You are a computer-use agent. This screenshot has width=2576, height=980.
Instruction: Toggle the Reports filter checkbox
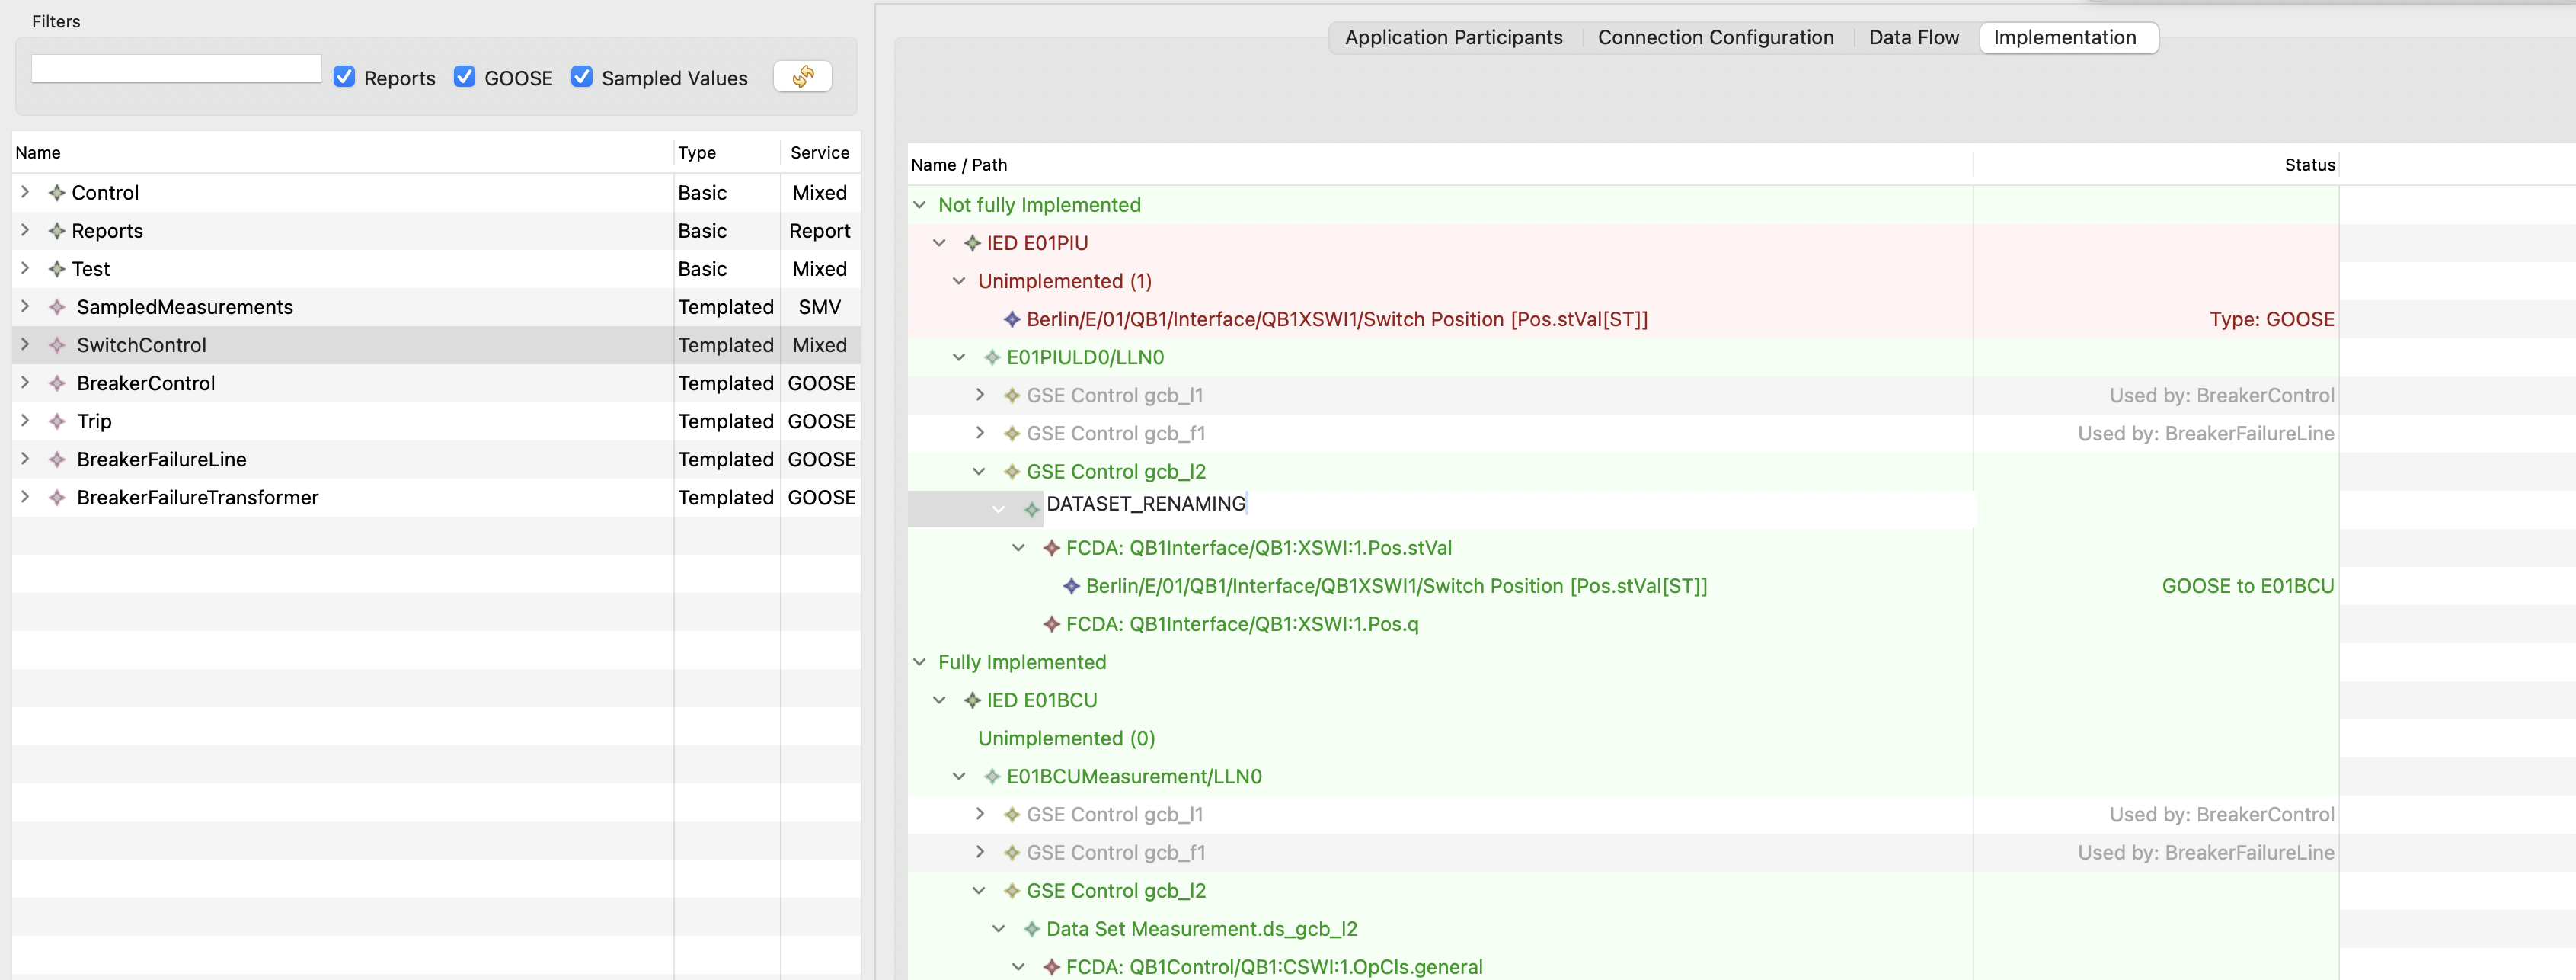(x=344, y=77)
